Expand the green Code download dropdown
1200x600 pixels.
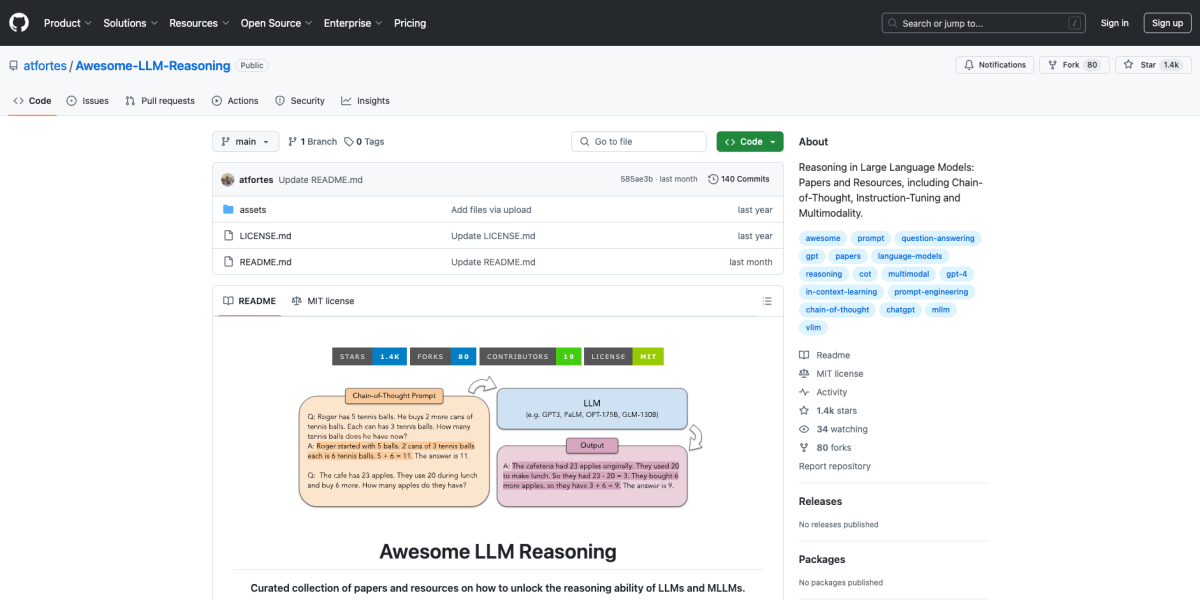(x=749, y=141)
